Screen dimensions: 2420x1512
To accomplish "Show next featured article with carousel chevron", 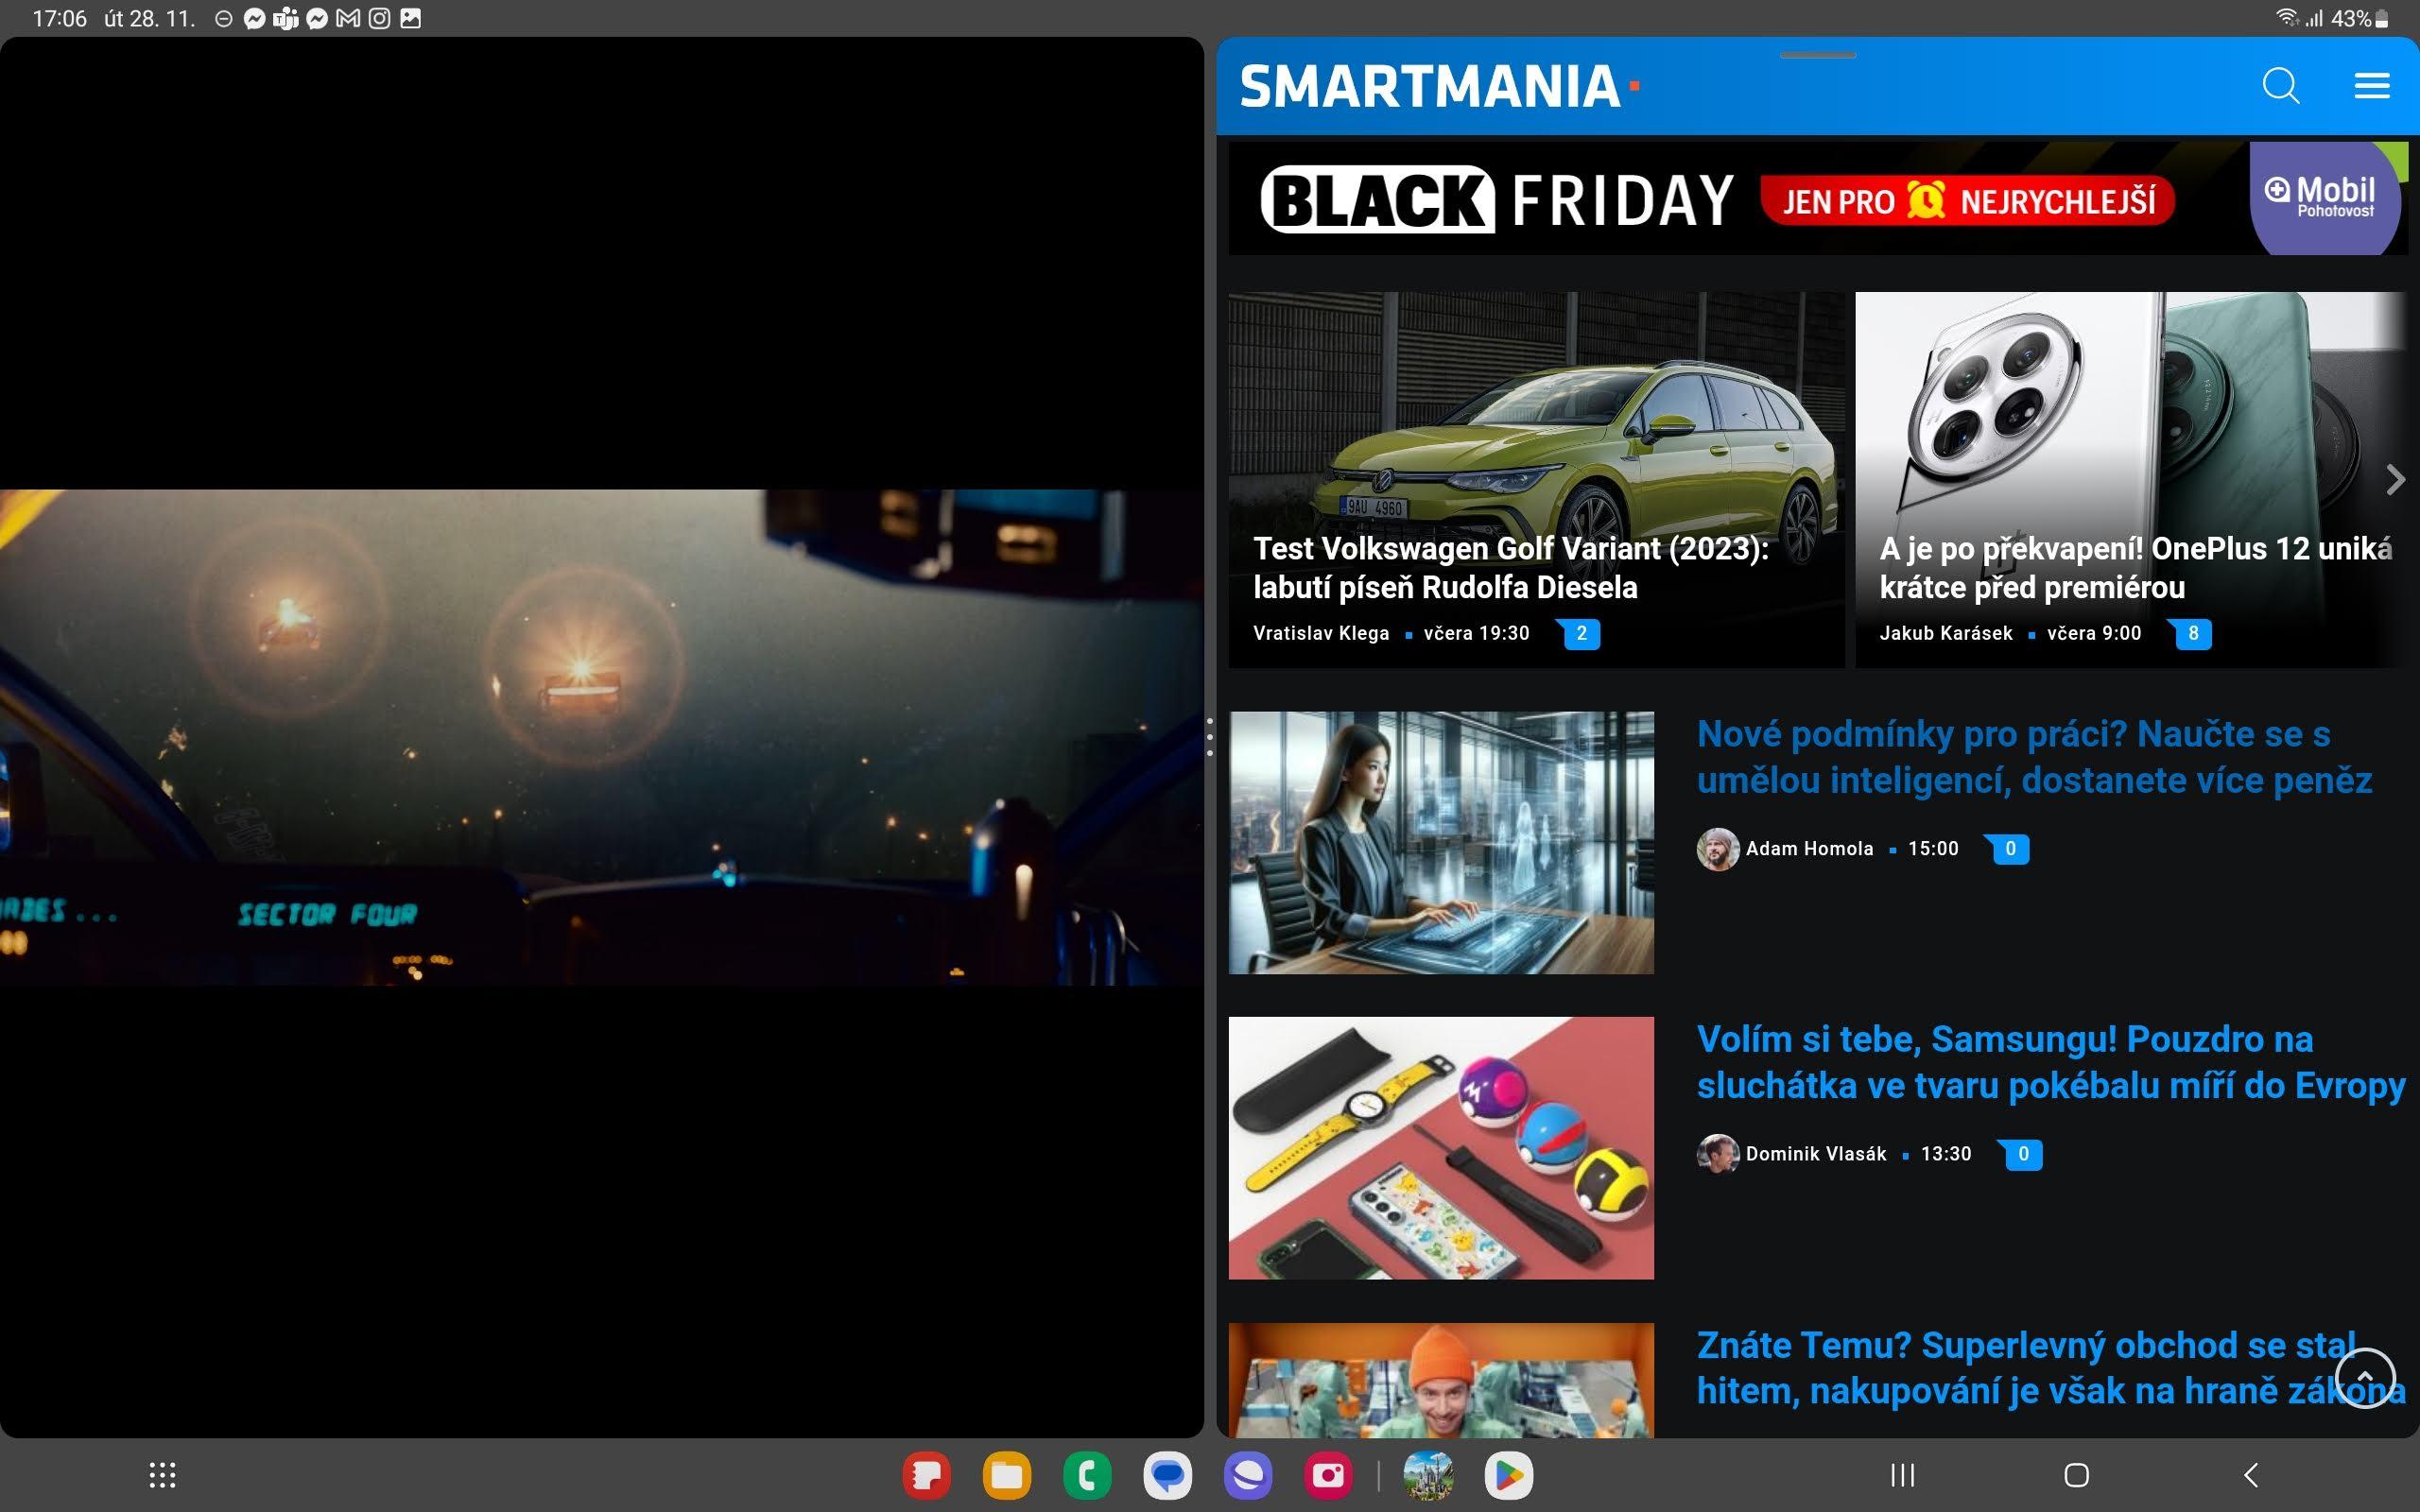I will click(2395, 480).
